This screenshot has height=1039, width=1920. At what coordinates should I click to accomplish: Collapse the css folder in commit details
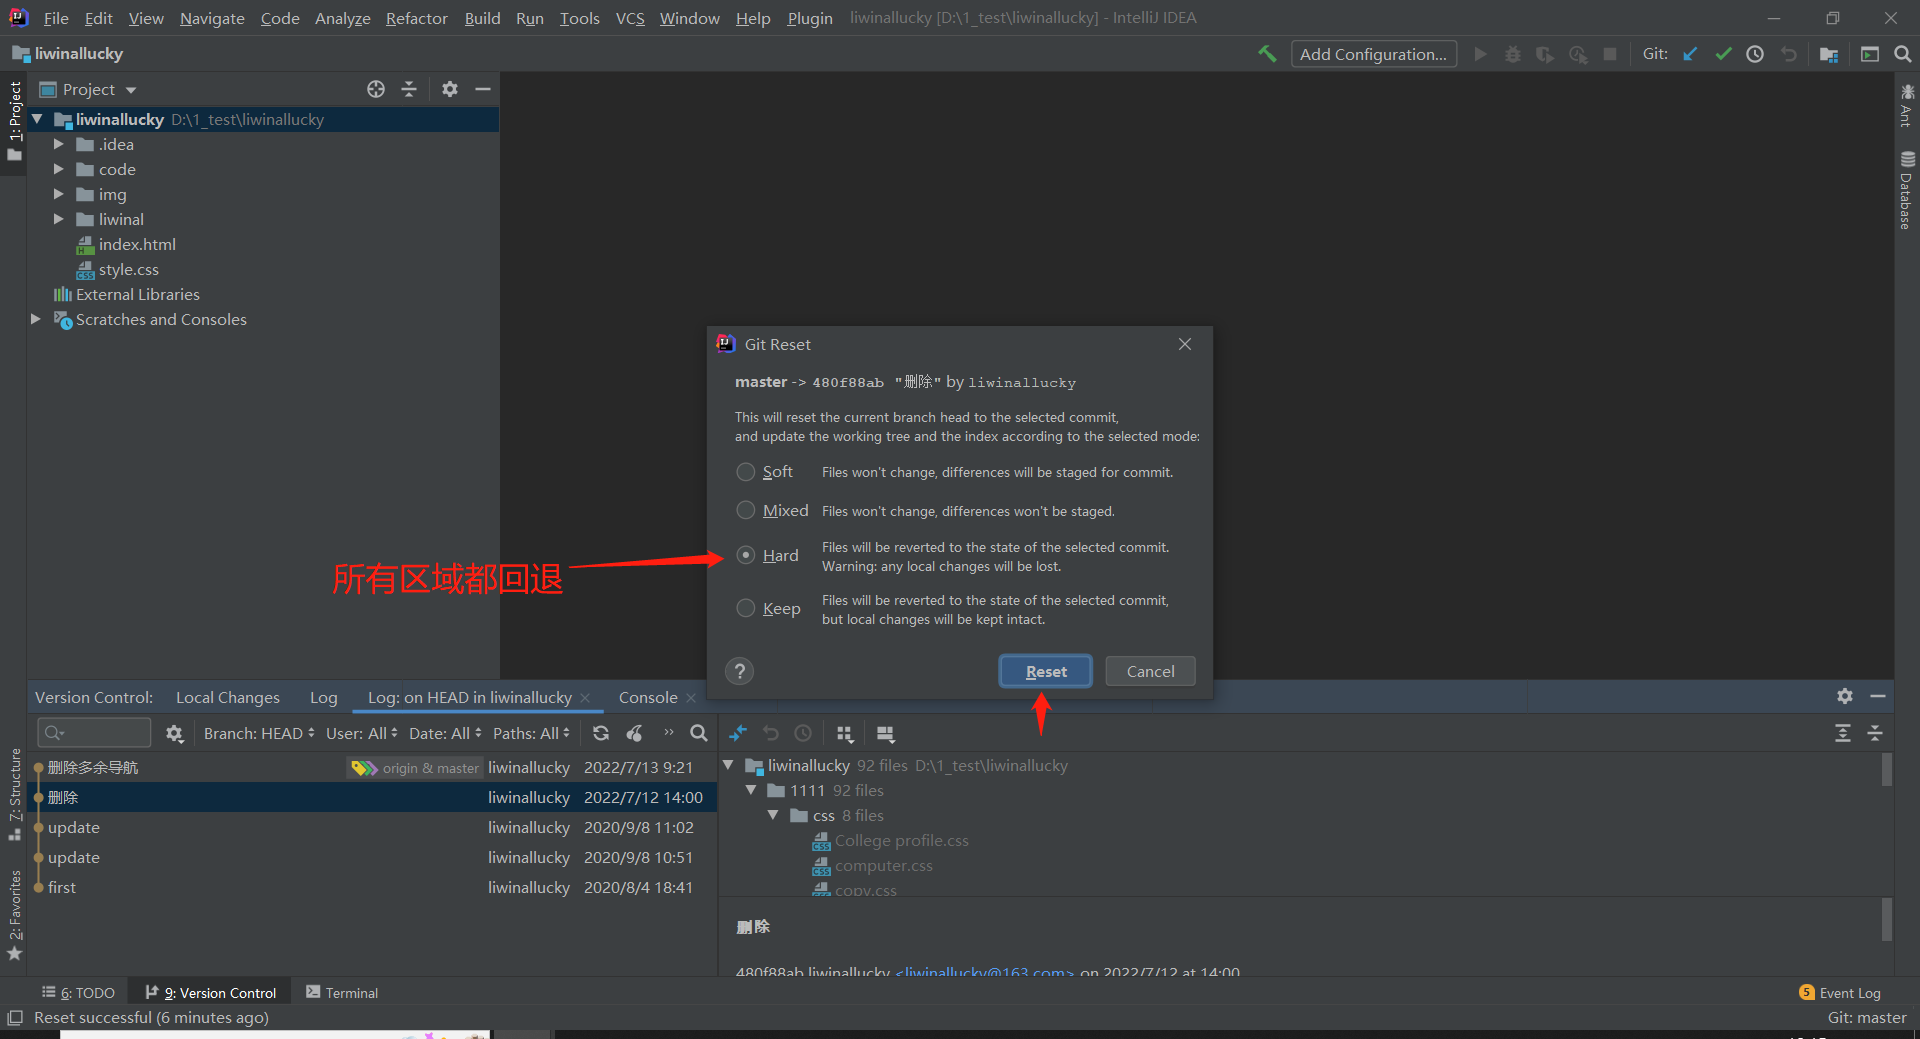[773, 815]
